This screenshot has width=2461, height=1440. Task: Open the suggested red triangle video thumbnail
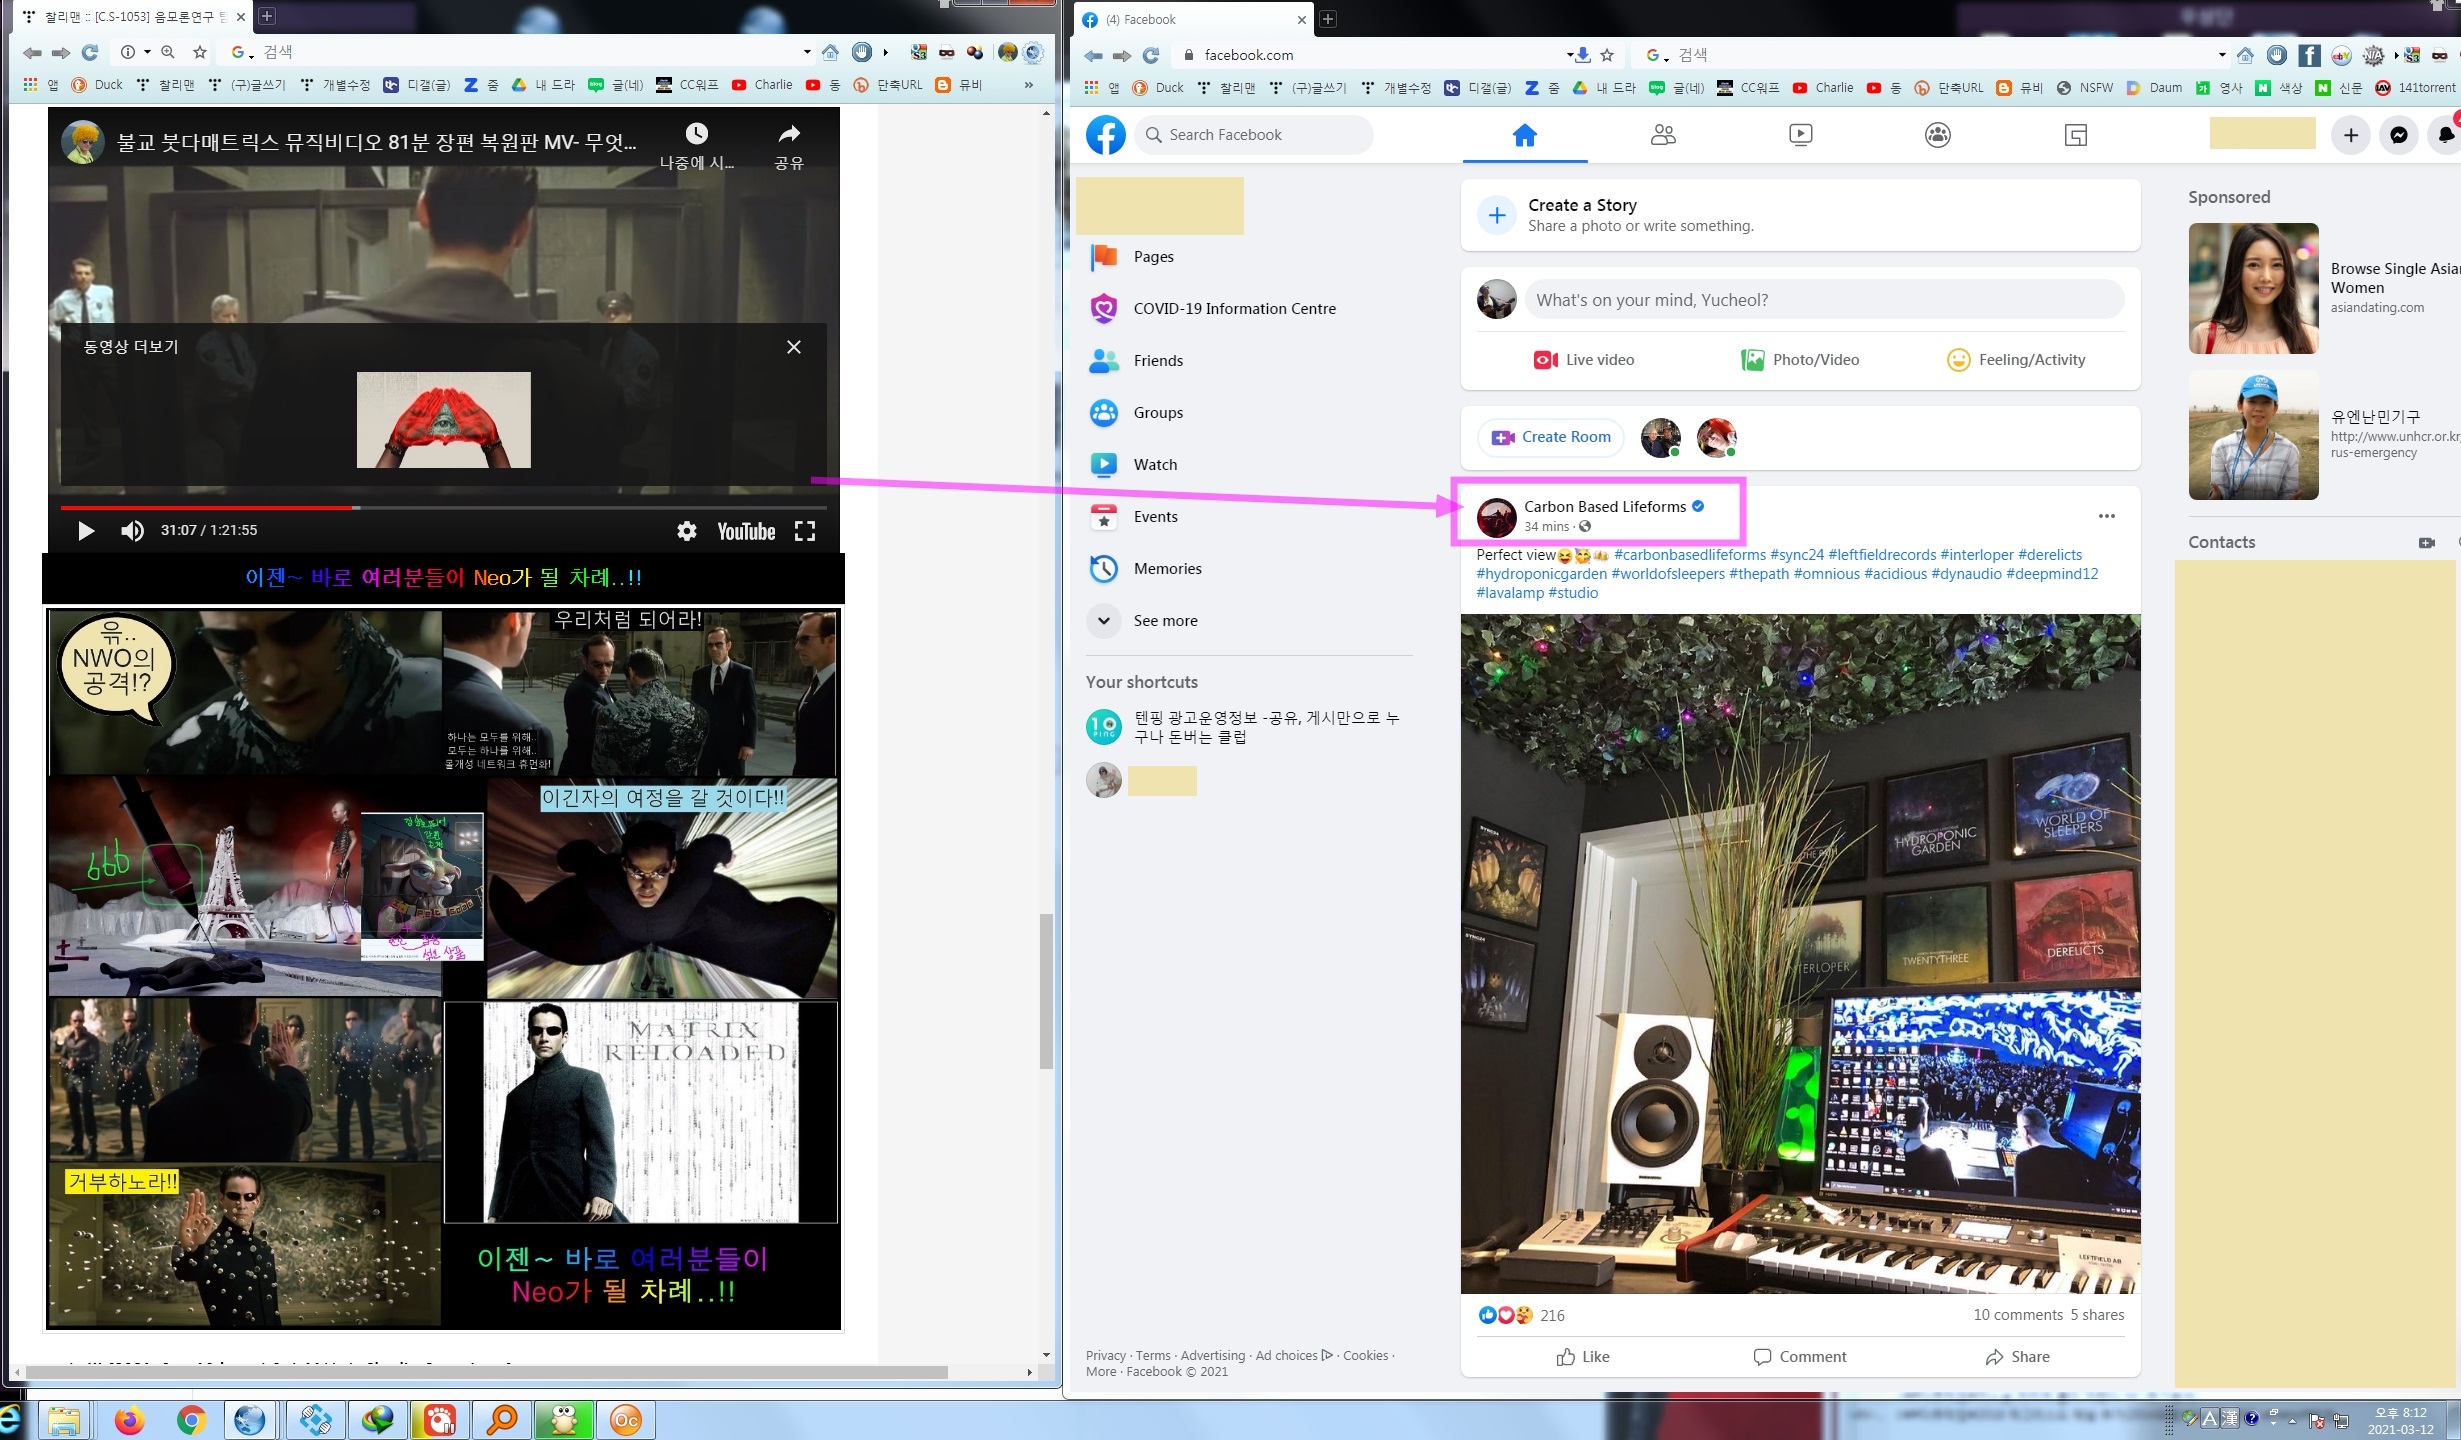[444, 420]
